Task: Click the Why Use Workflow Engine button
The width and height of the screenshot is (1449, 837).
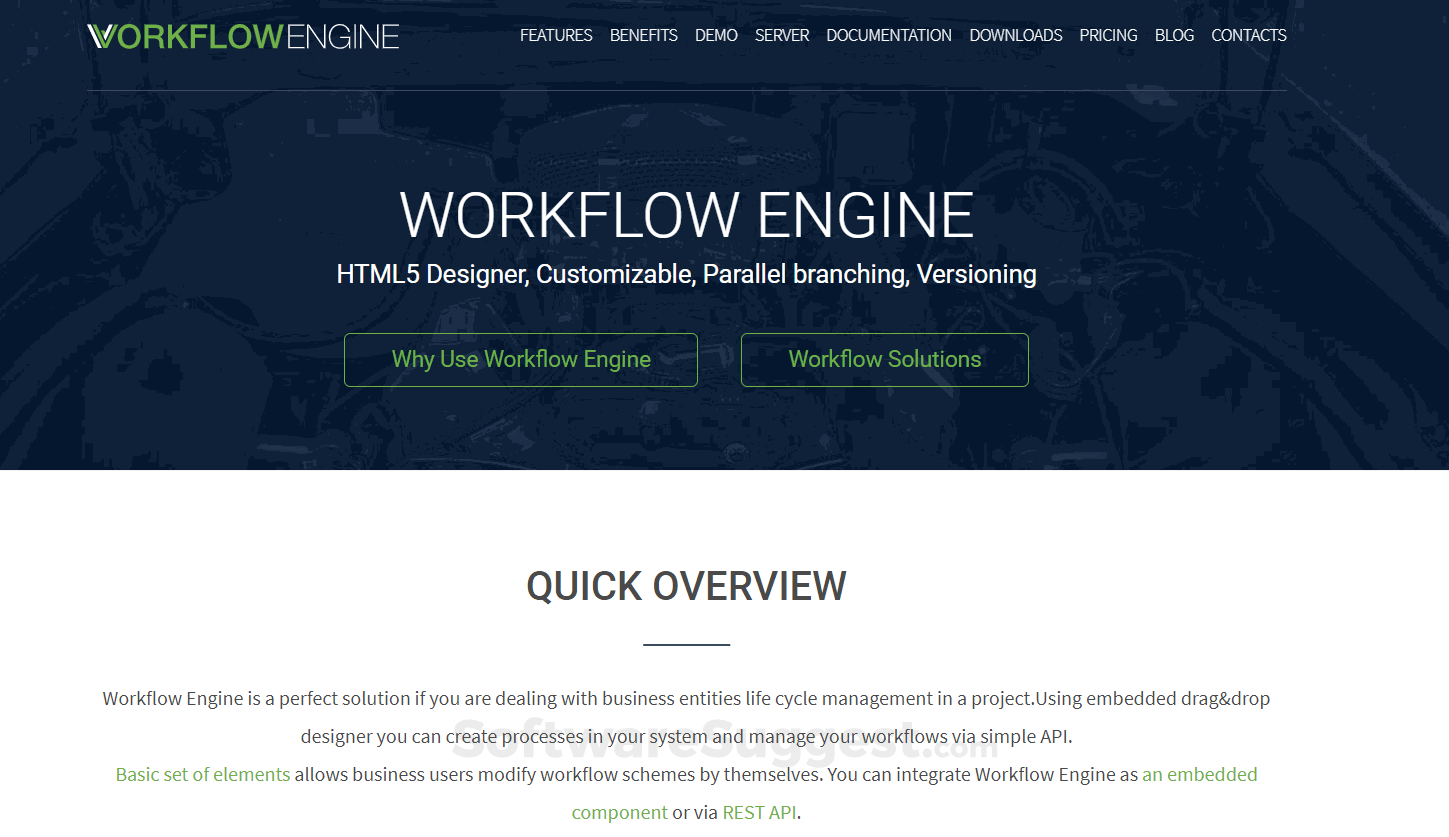Action: [521, 359]
